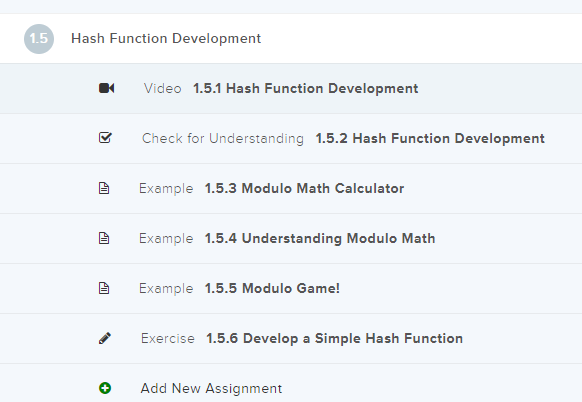
Task: Click the video camera icon for lesson 1.5.1
Action: 107,88
